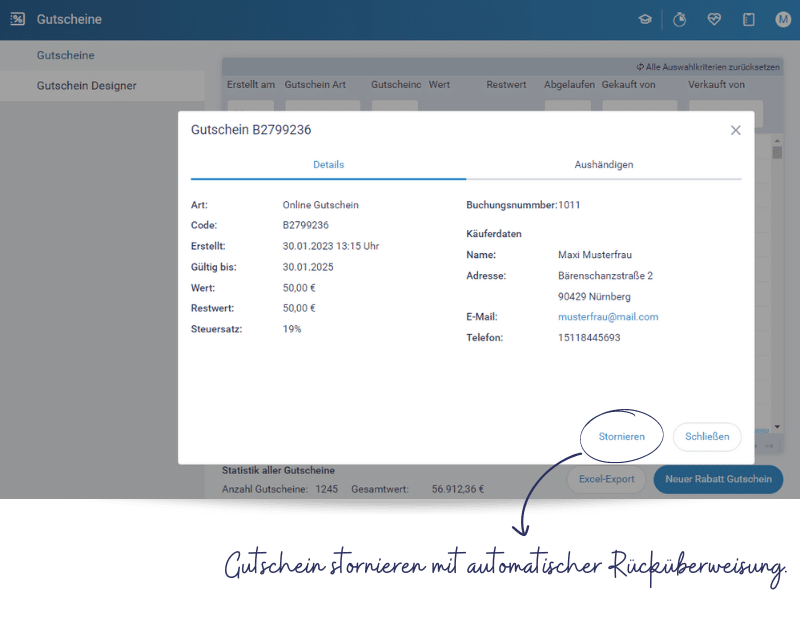This screenshot has height=632, width=800.
Task: Switch to the Details tab
Action: click(329, 165)
